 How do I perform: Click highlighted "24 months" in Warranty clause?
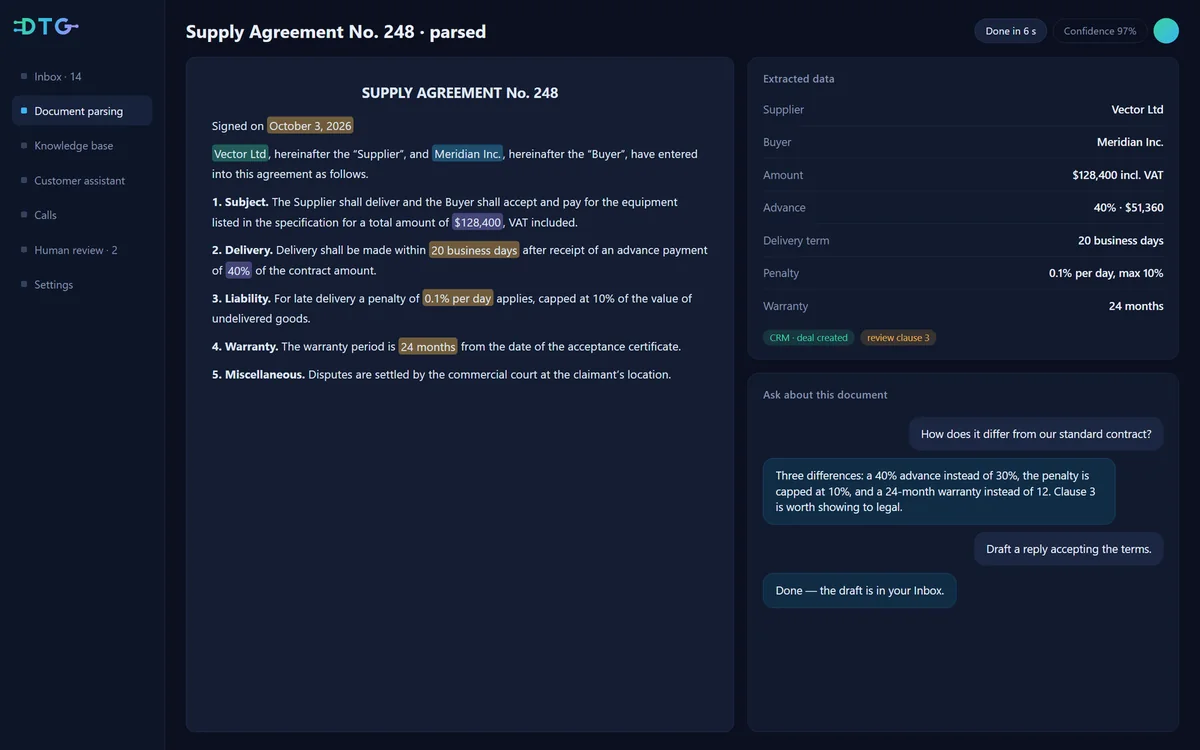pos(428,347)
